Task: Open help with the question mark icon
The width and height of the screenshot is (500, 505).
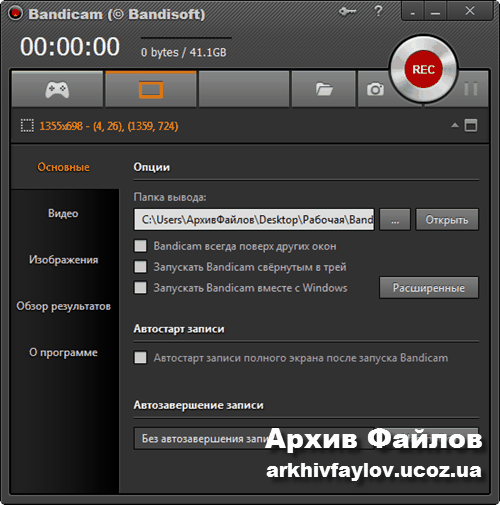Action: (x=378, y=11)
